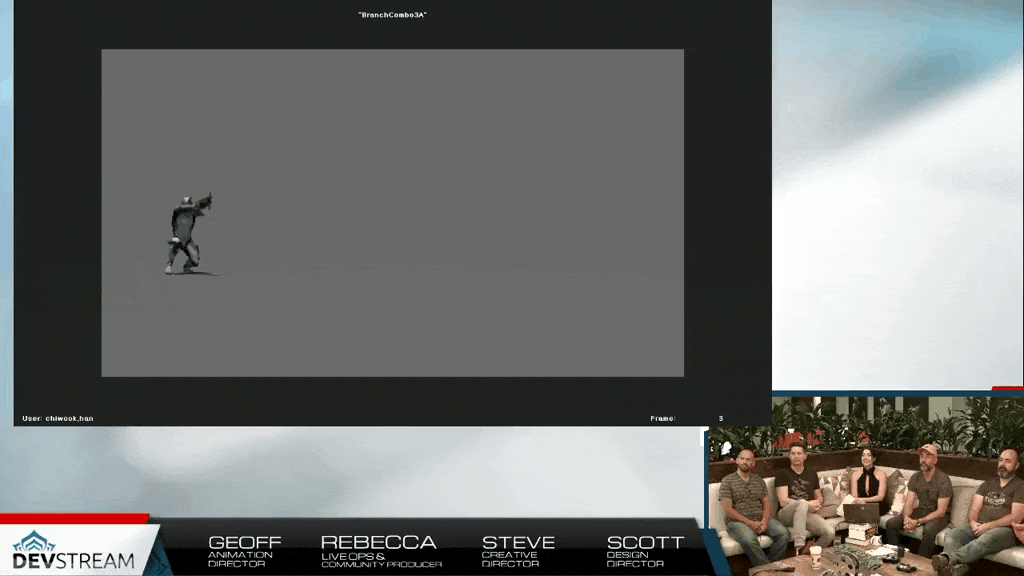Click the "User: chiwook.han" label
Viewport: 1024px width, 576px height.
58,418
